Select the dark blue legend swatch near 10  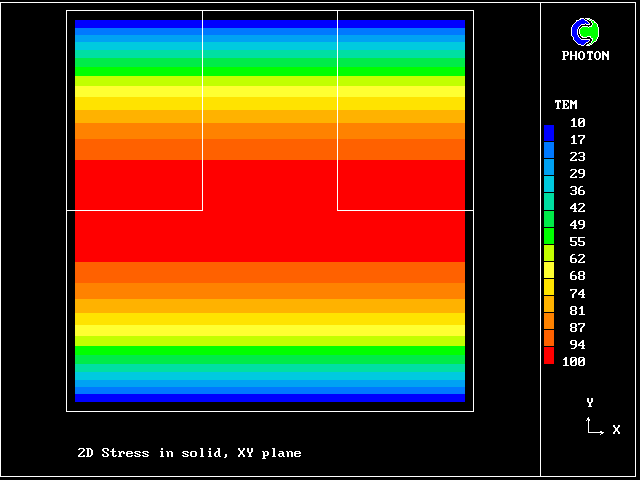coord(548,131)
